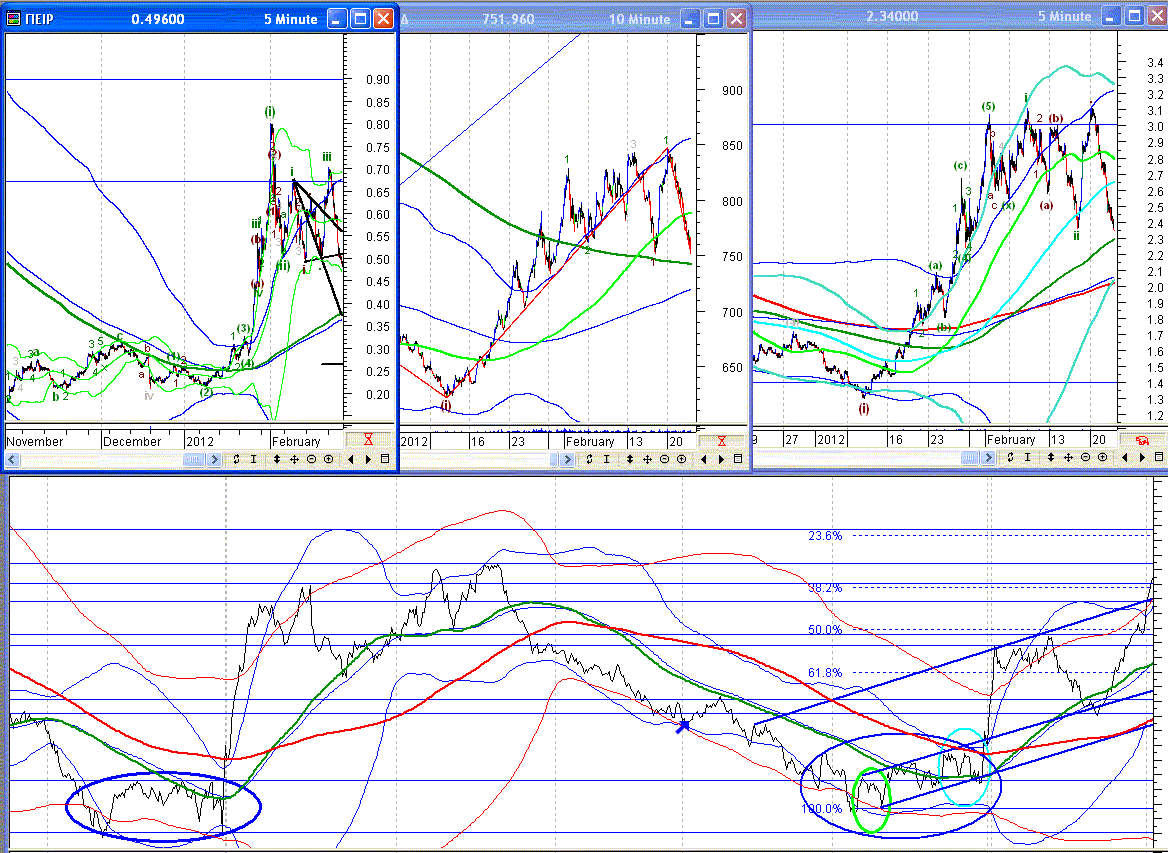Click right scroll arrow in 2.34000 chart
The height and width of the screenshot is (853, 1168).
pyautogui.click(x=988, y=457)
